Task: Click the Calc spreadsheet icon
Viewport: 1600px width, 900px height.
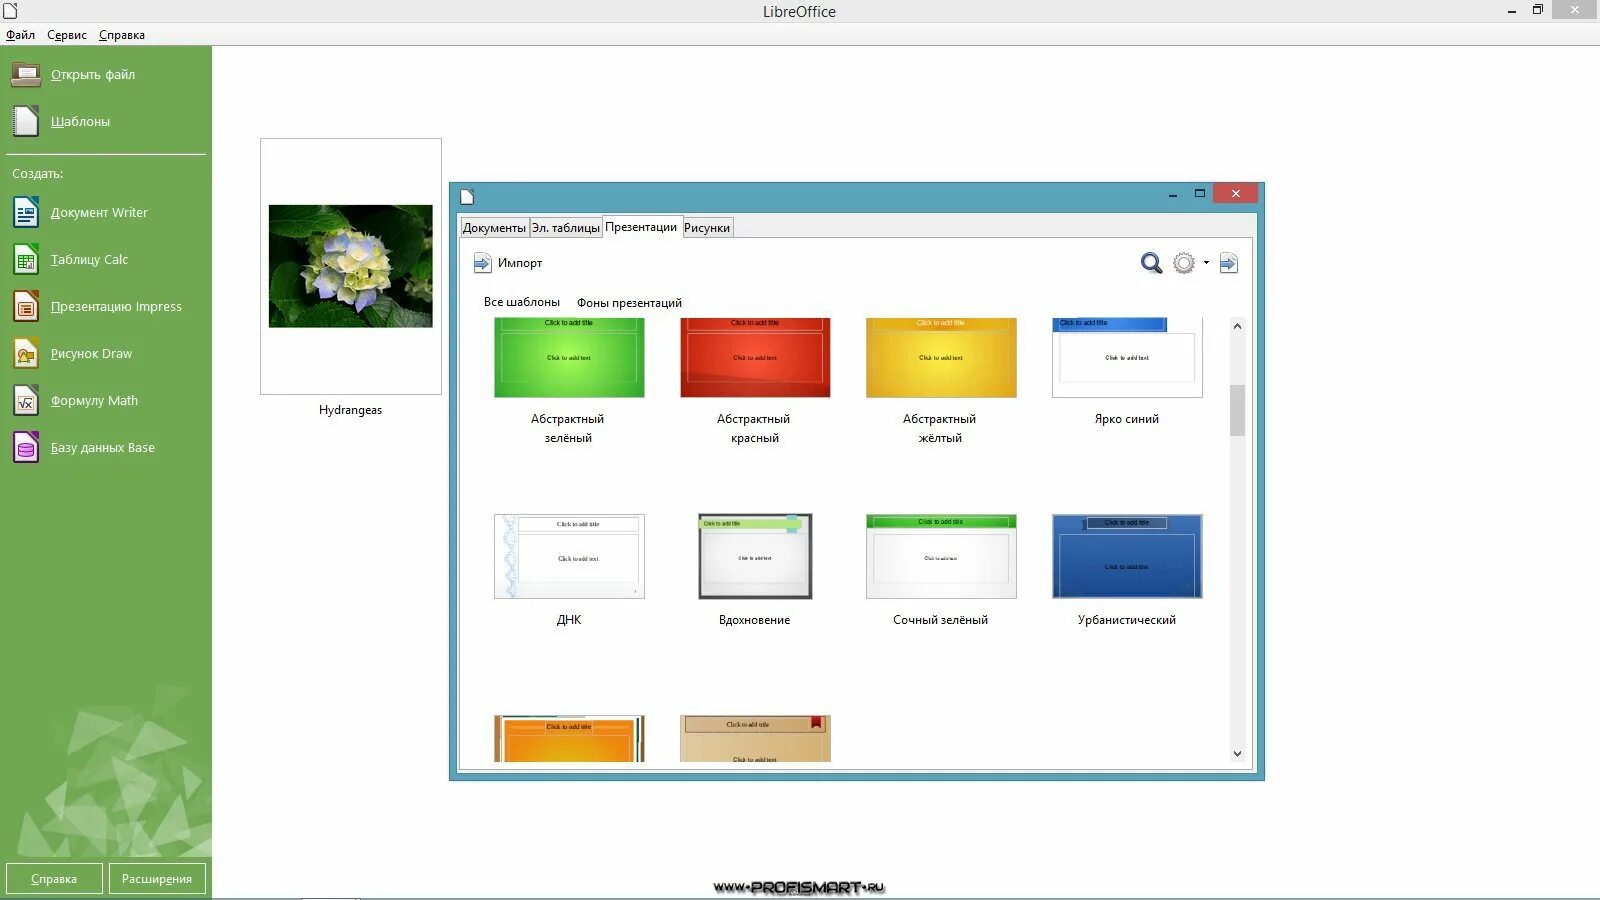Action: click(x=26, y=259)
